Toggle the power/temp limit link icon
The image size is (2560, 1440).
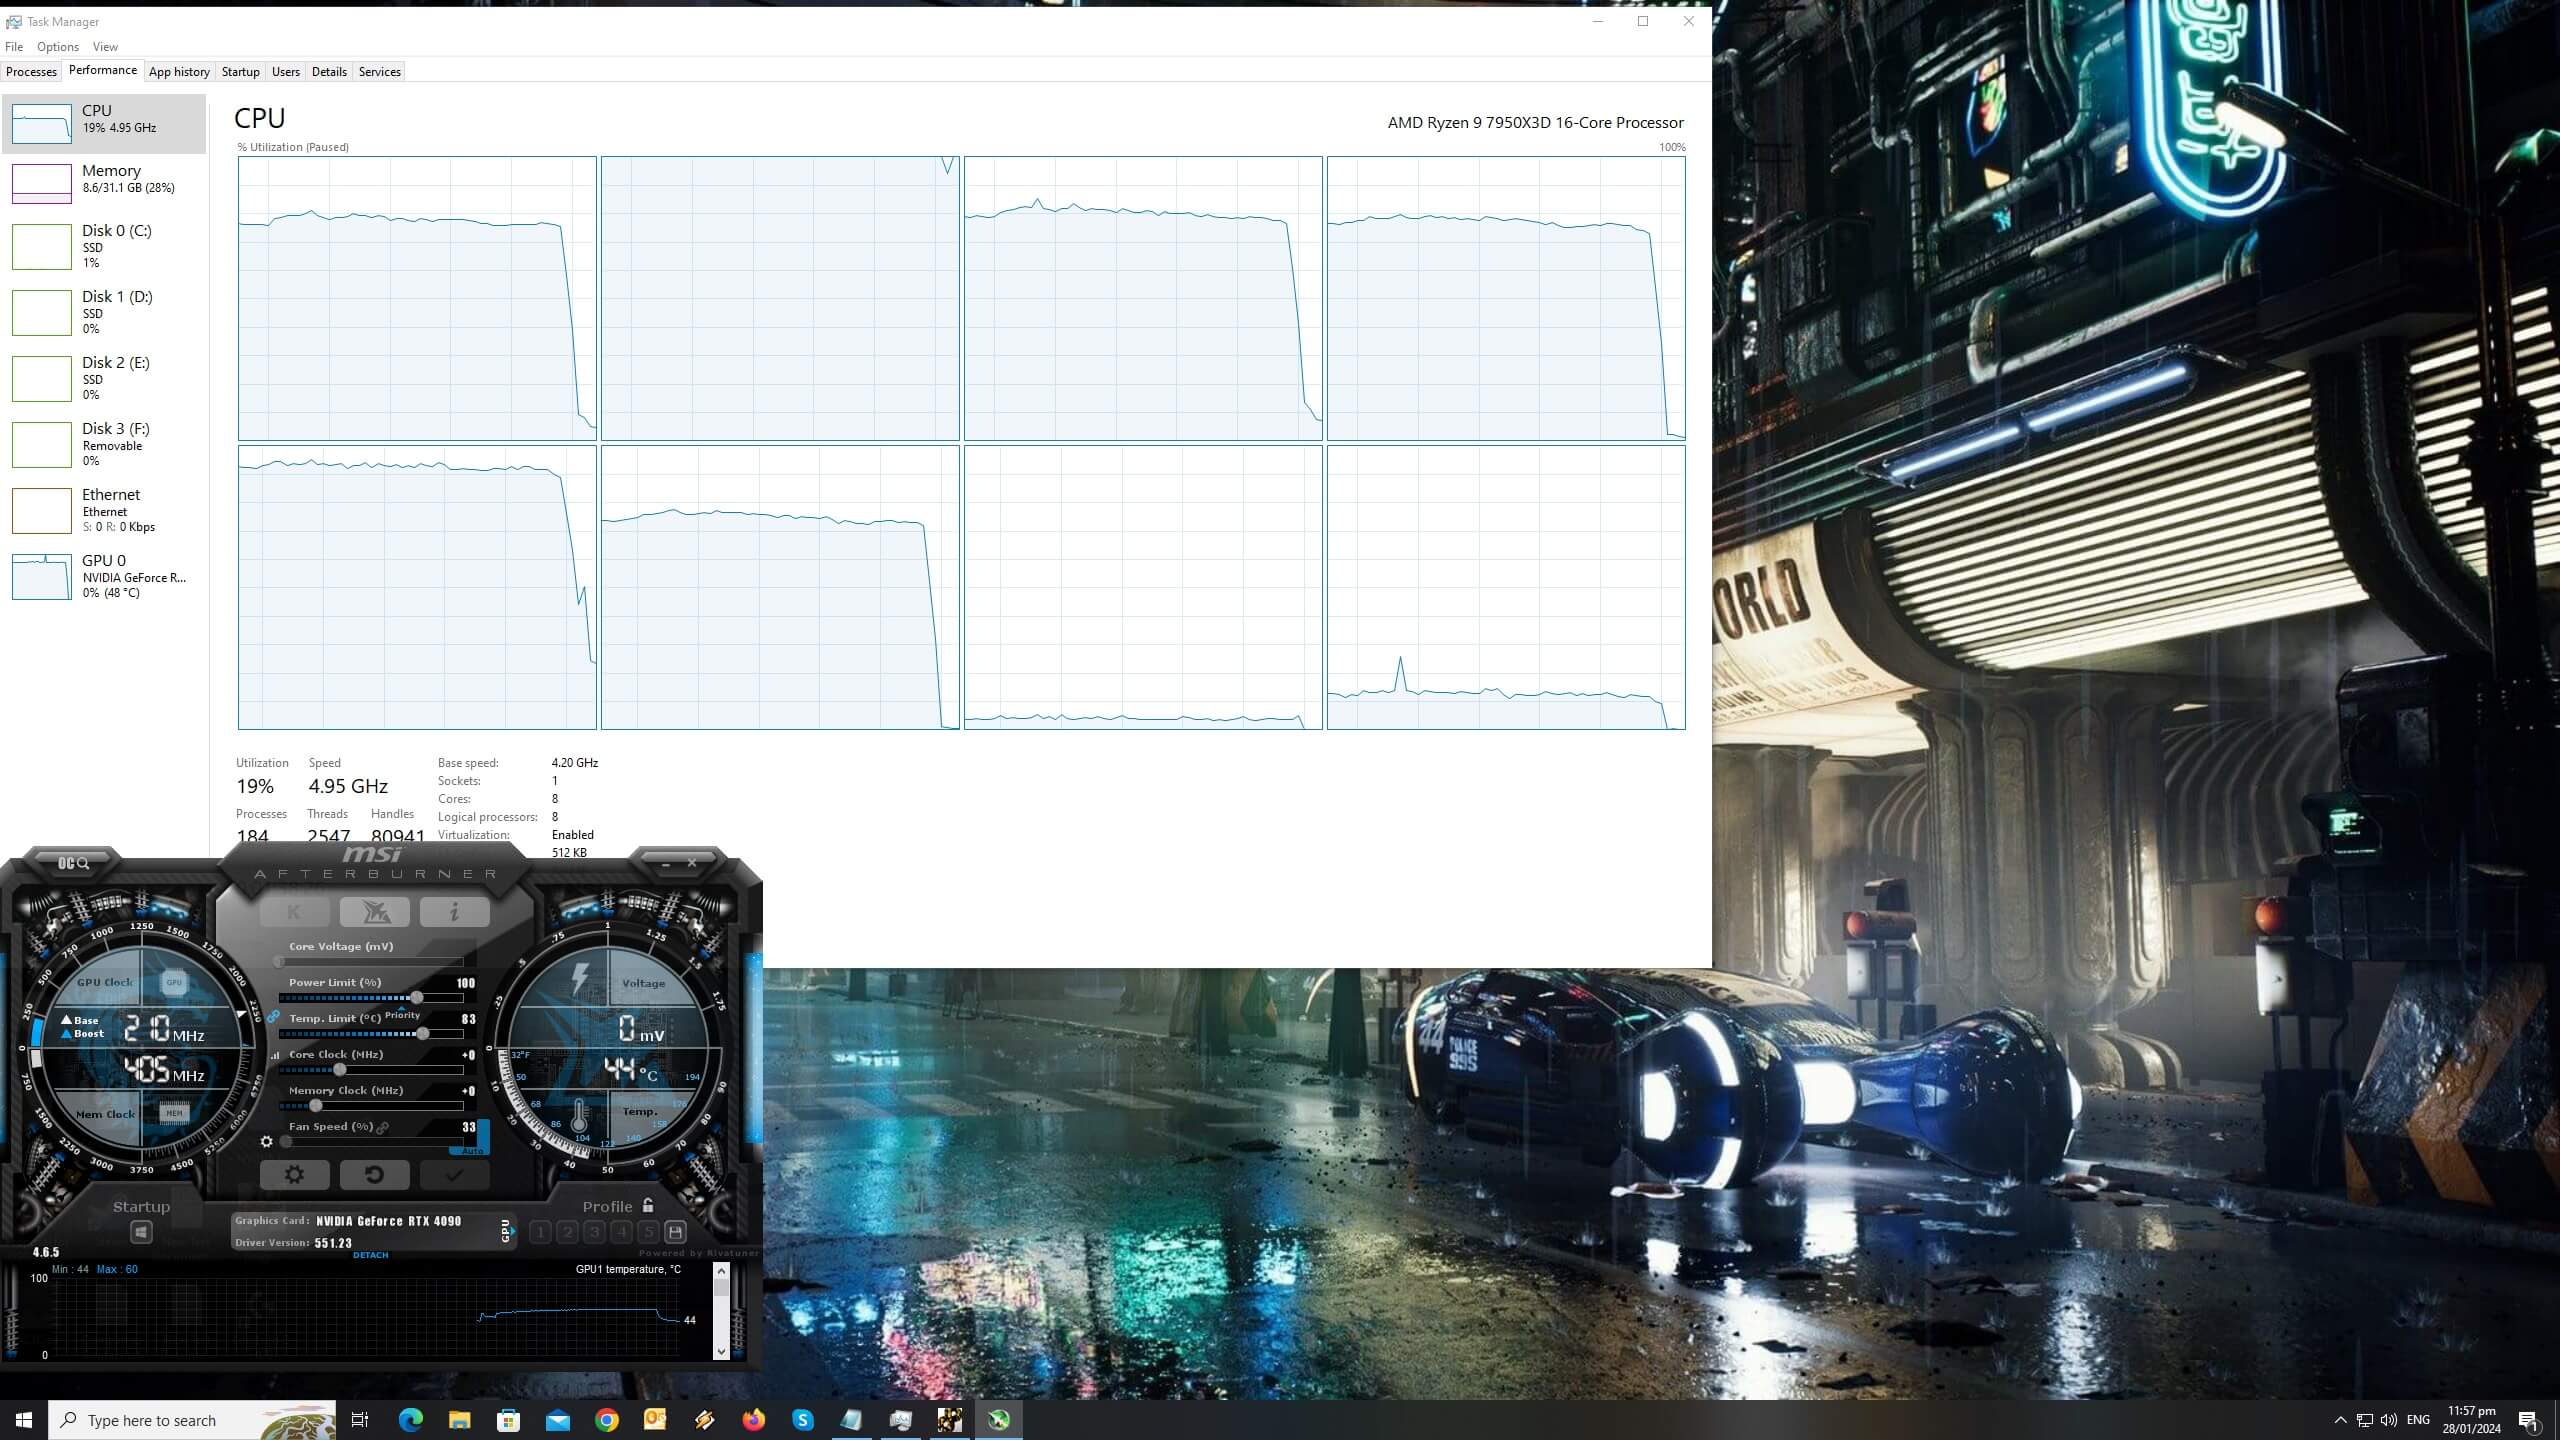[x=273, y=1017]
